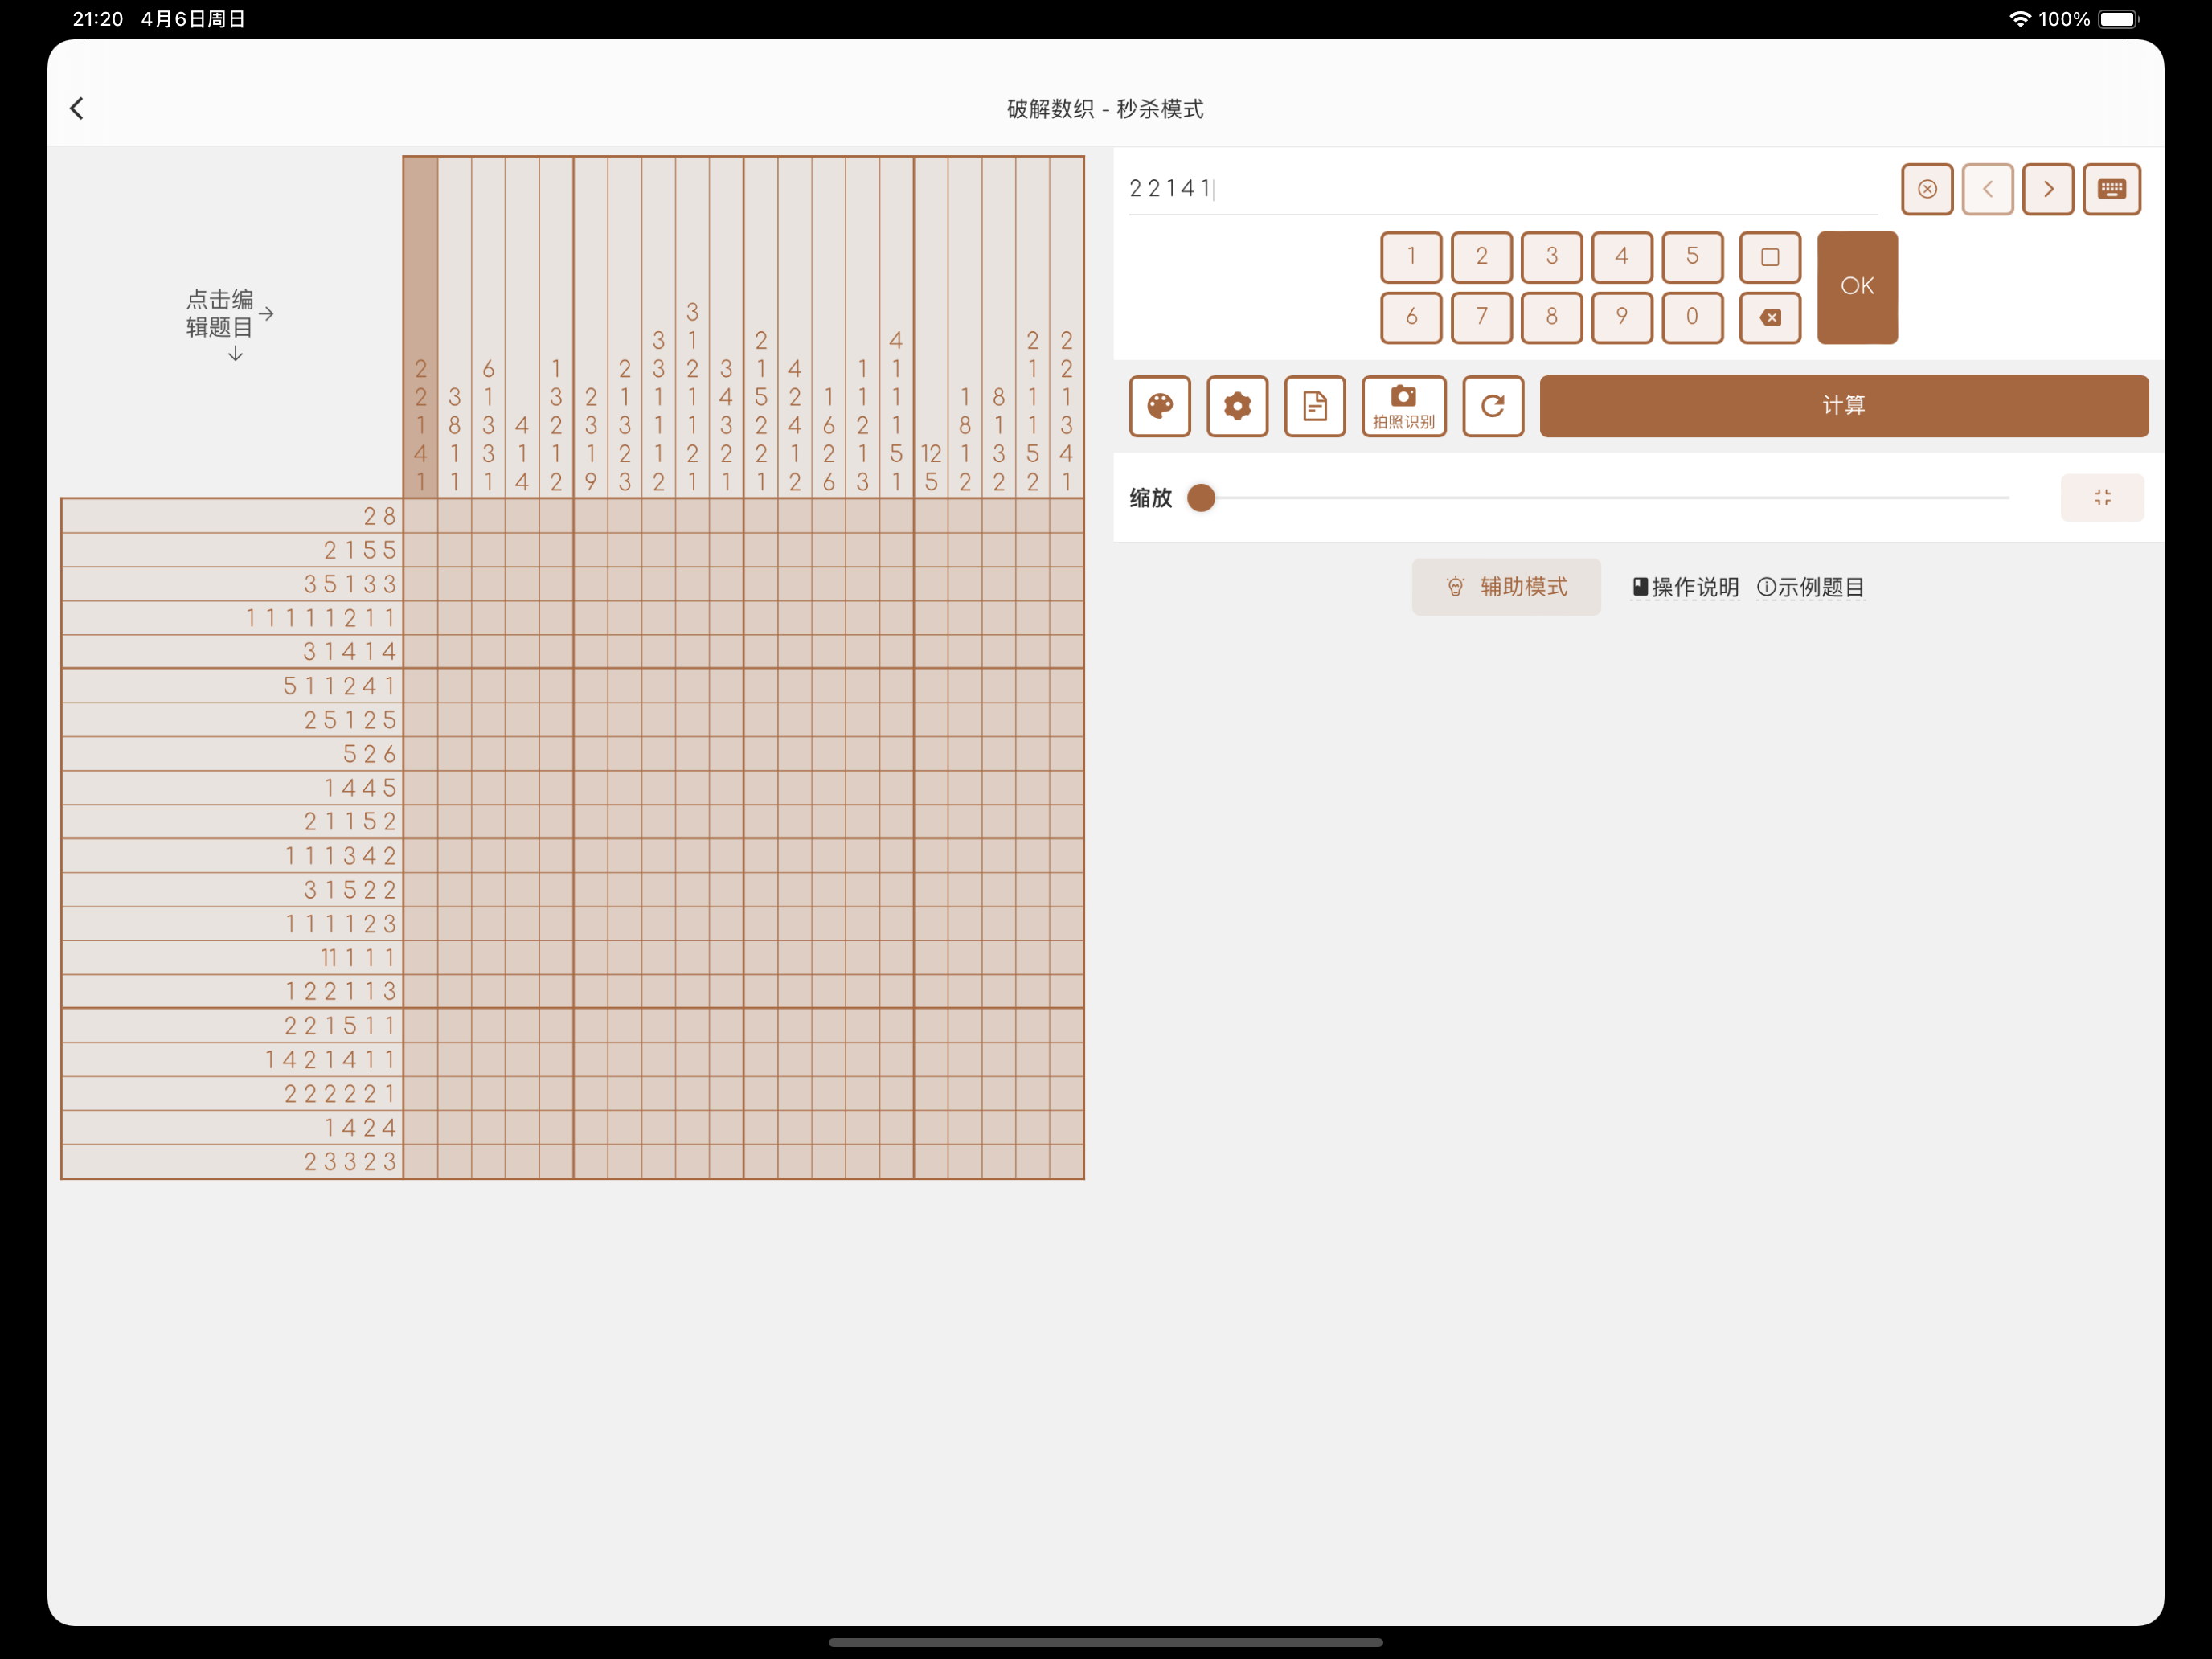Viewport: 2212px width, 1659px height.
Task: Click the 缩放 zoom slider handle
Action: pyautogui.click(x=1201, y=497)
